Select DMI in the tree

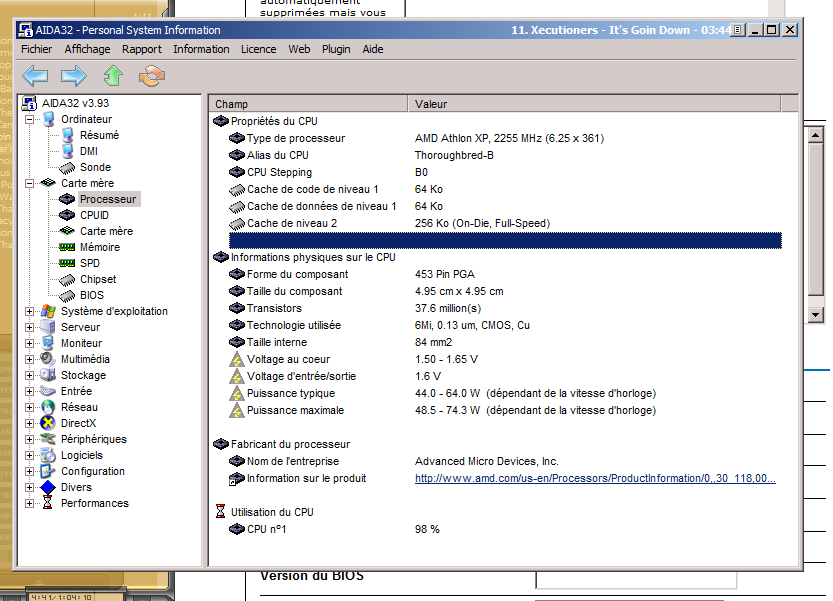(89, 151)
